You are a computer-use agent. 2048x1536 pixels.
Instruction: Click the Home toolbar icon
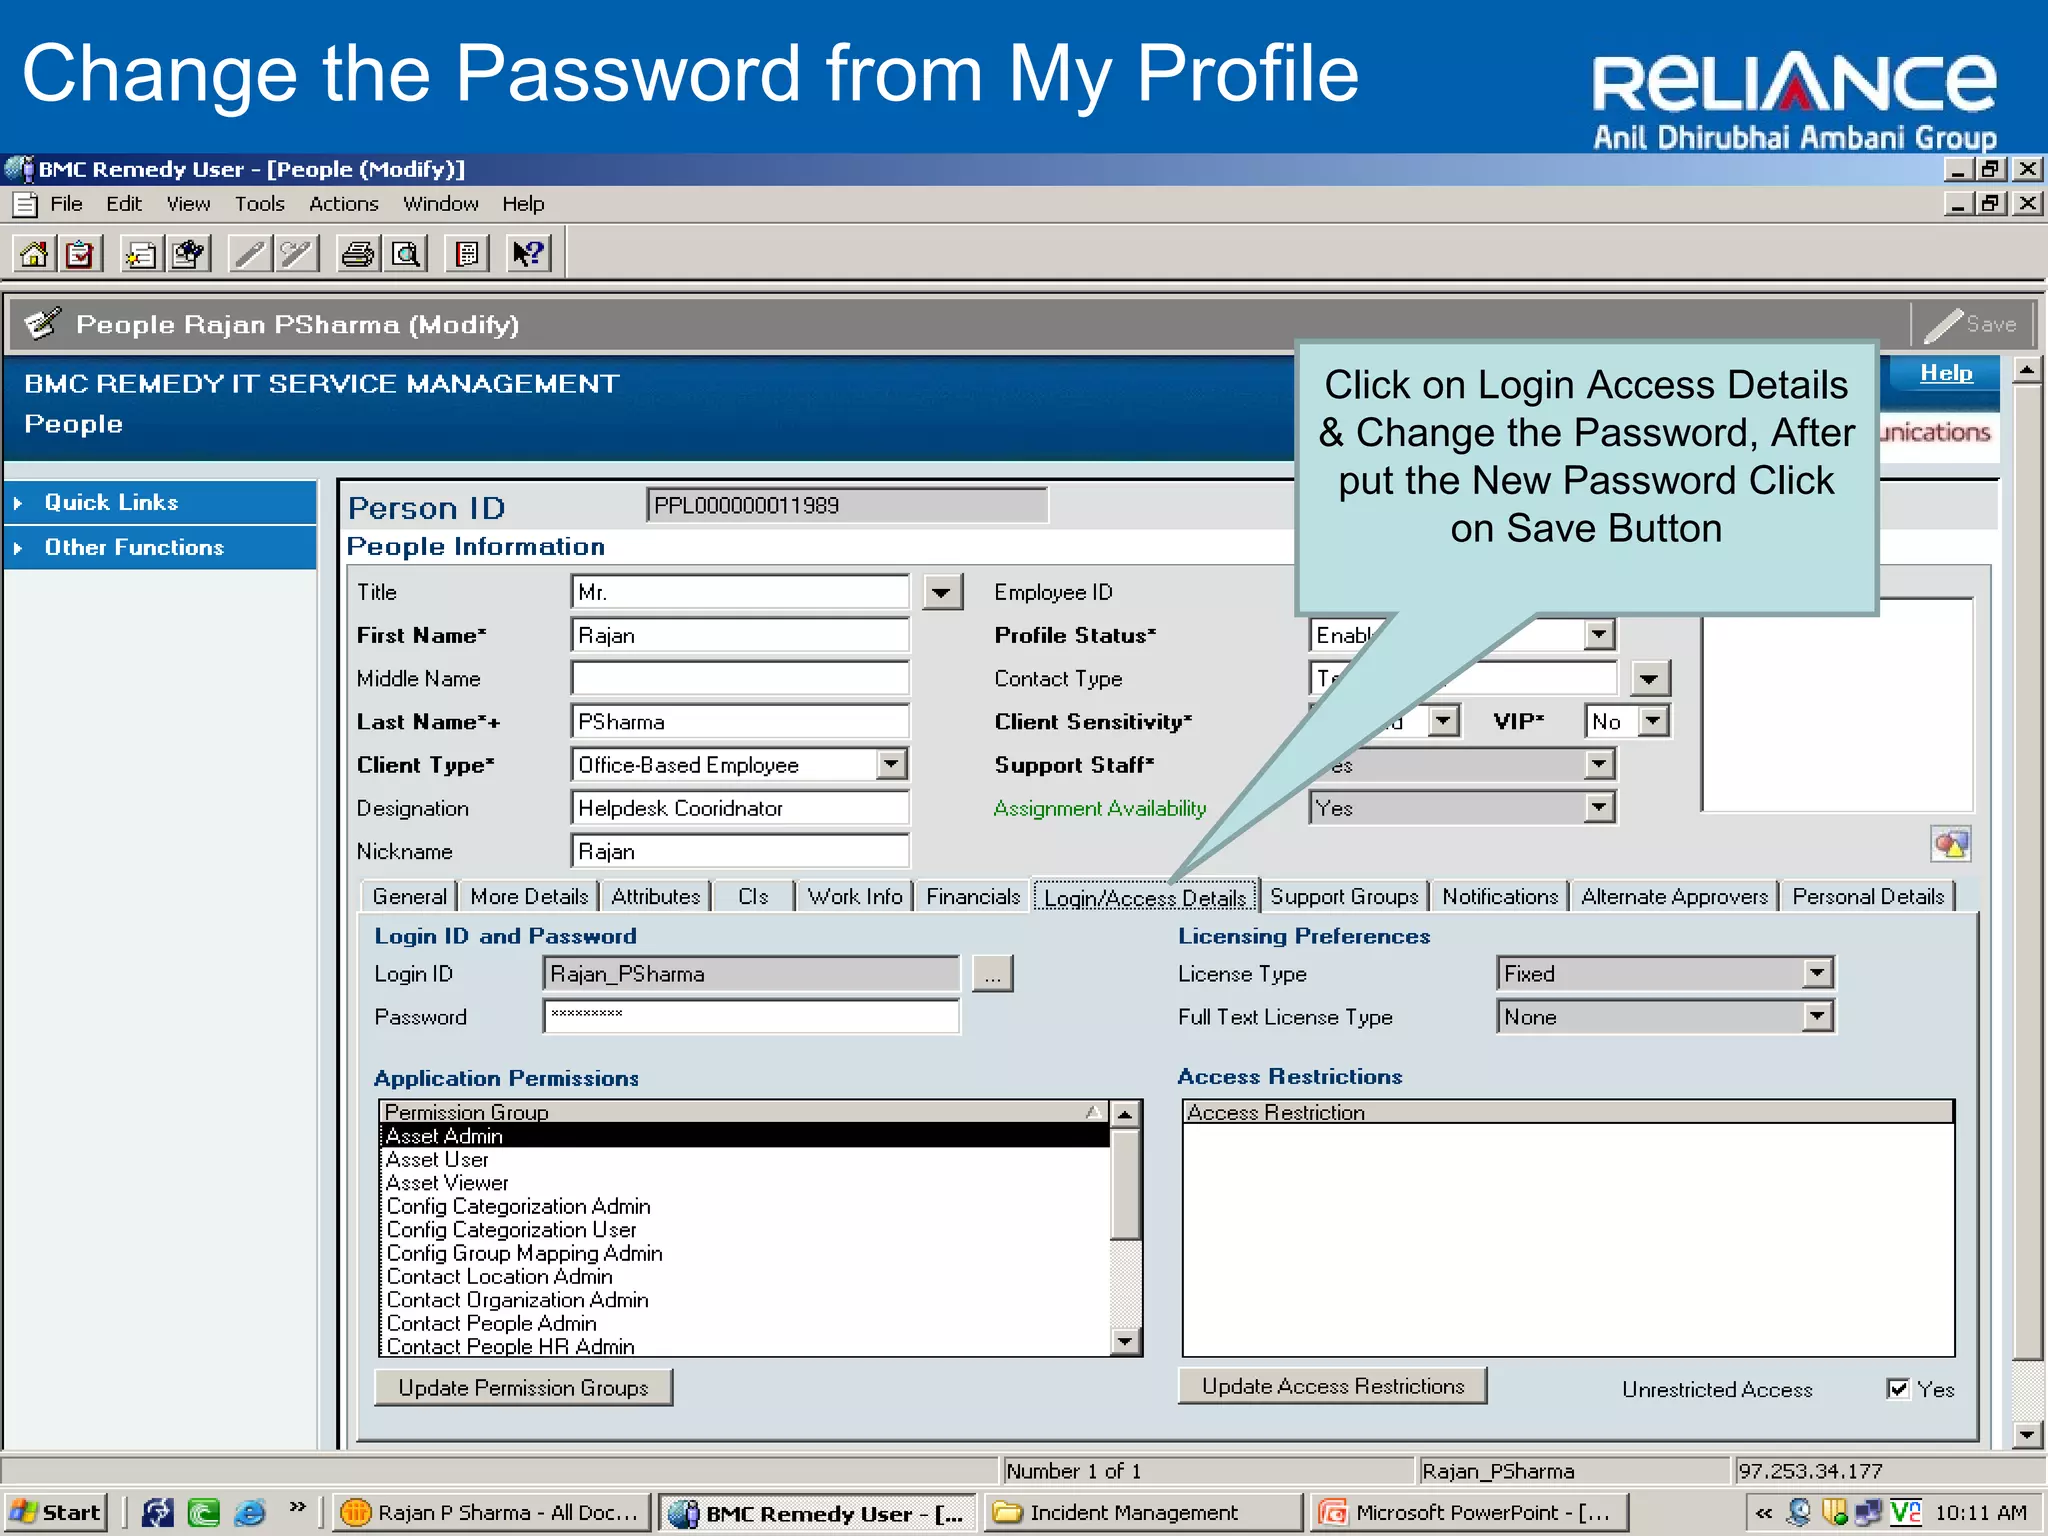click(35, 254)
